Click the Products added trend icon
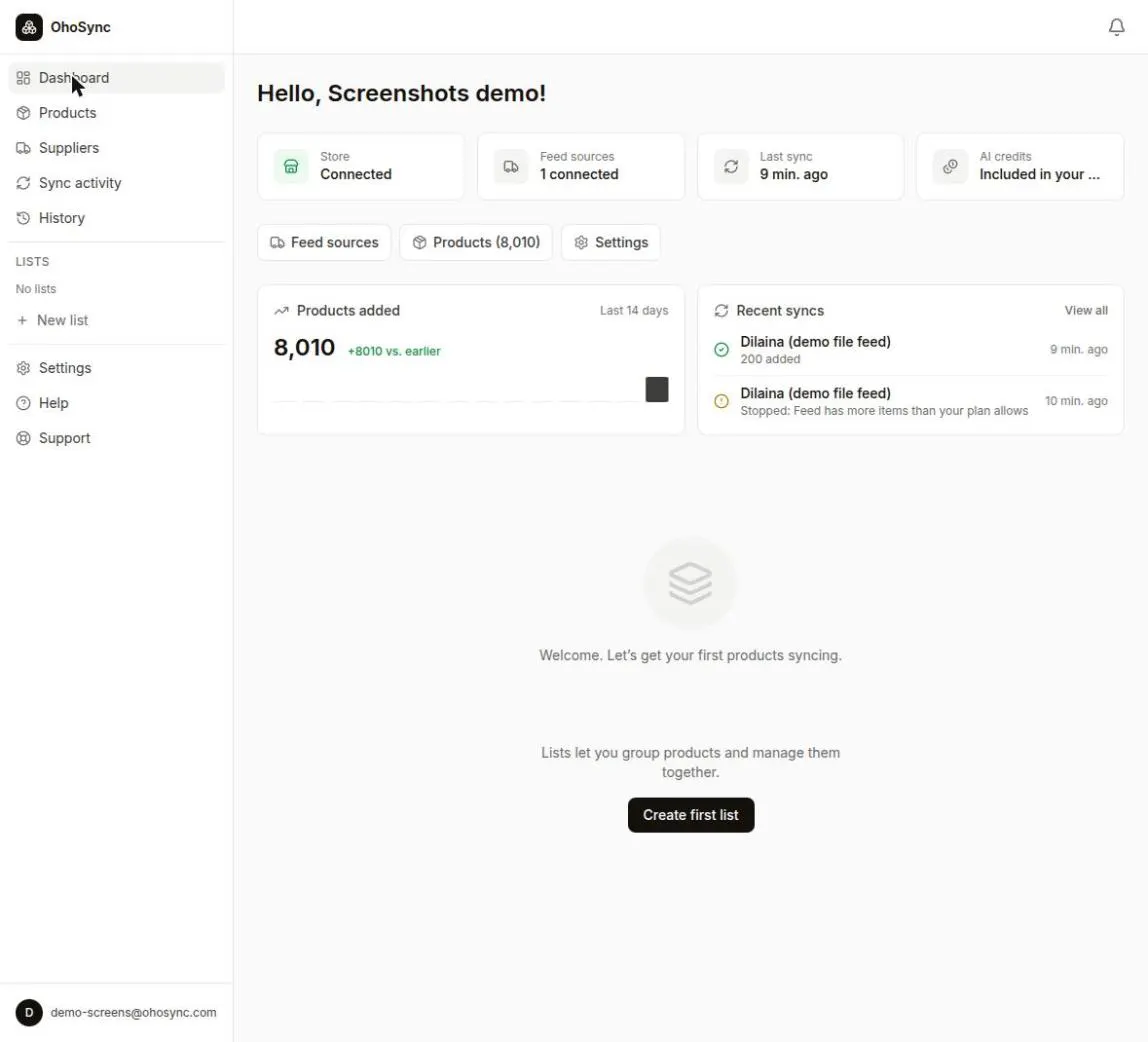Screen dimensions: 1148x1042 pos(281,310)
